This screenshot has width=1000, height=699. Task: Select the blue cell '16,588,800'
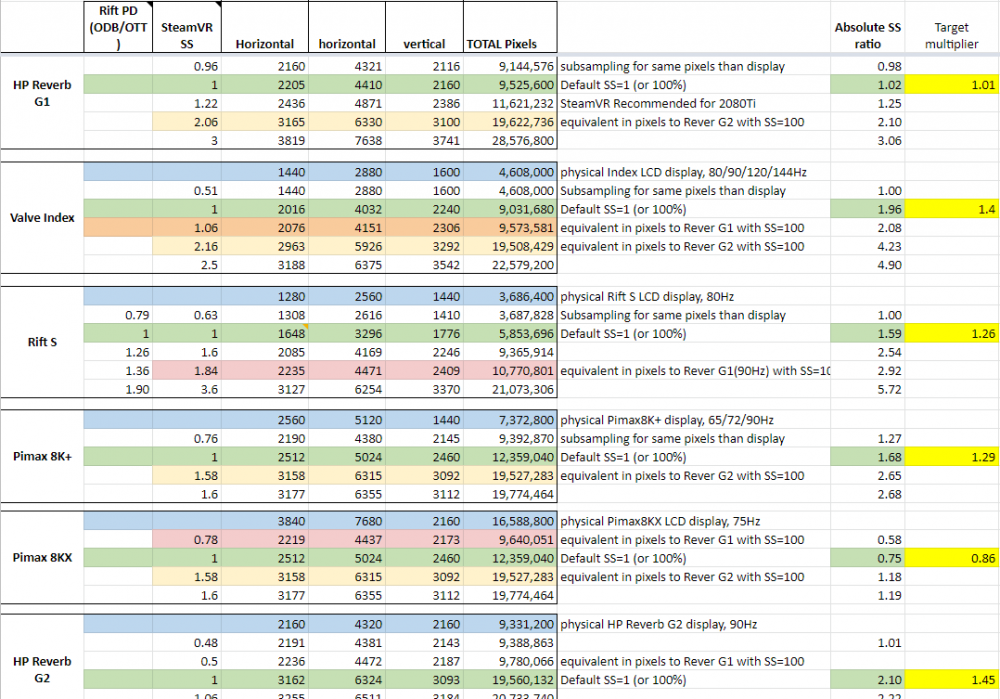[x=510, y=521]
